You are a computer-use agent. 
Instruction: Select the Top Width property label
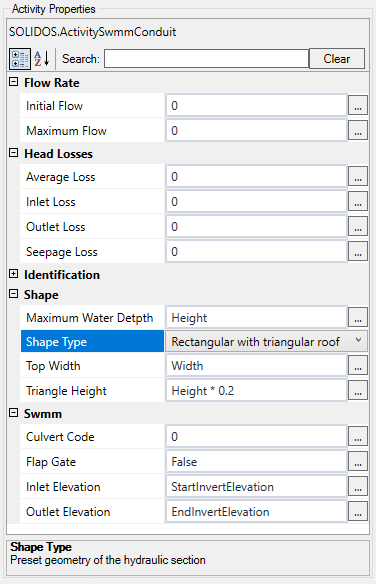[x=53, y=366]
